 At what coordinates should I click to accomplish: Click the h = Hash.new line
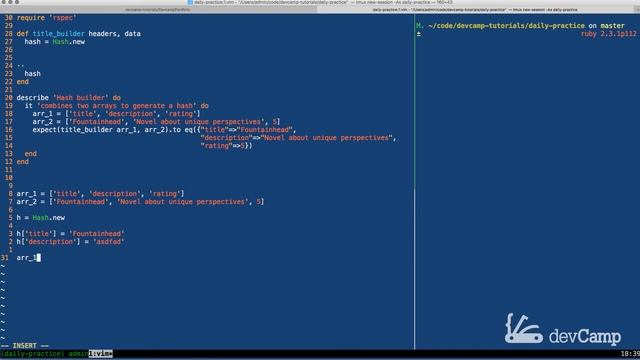pyautogui.click(x=40, y=218)
